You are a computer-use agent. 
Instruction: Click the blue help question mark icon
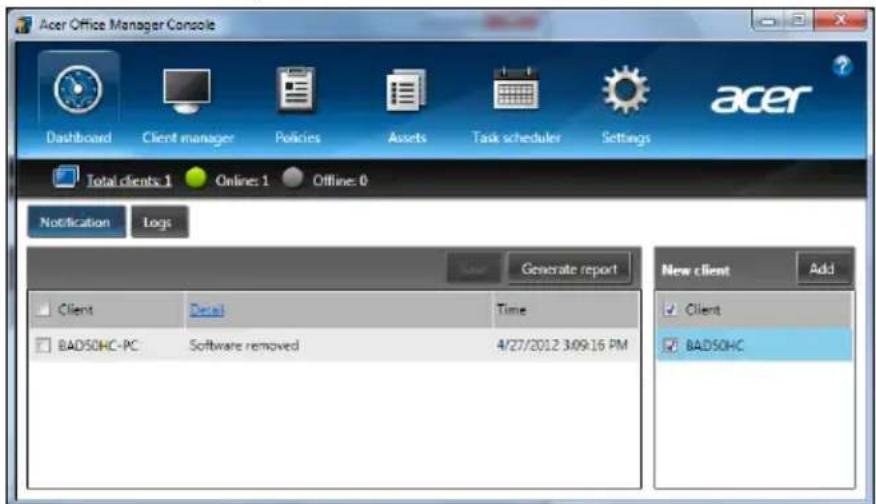coord(842,66)
